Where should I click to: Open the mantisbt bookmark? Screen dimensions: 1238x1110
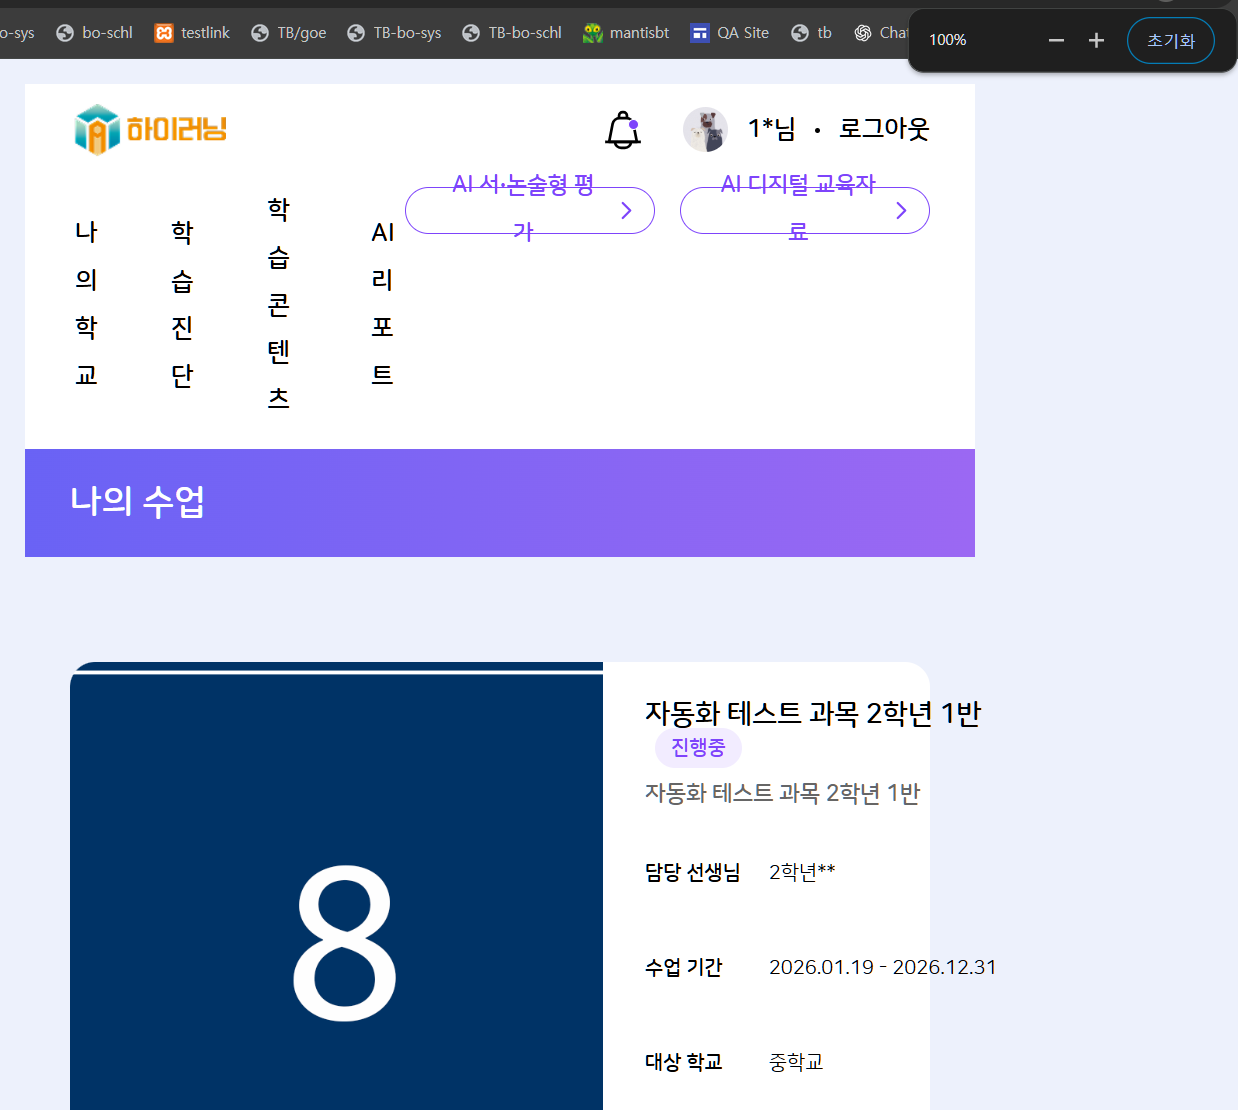tap(626, 33)
